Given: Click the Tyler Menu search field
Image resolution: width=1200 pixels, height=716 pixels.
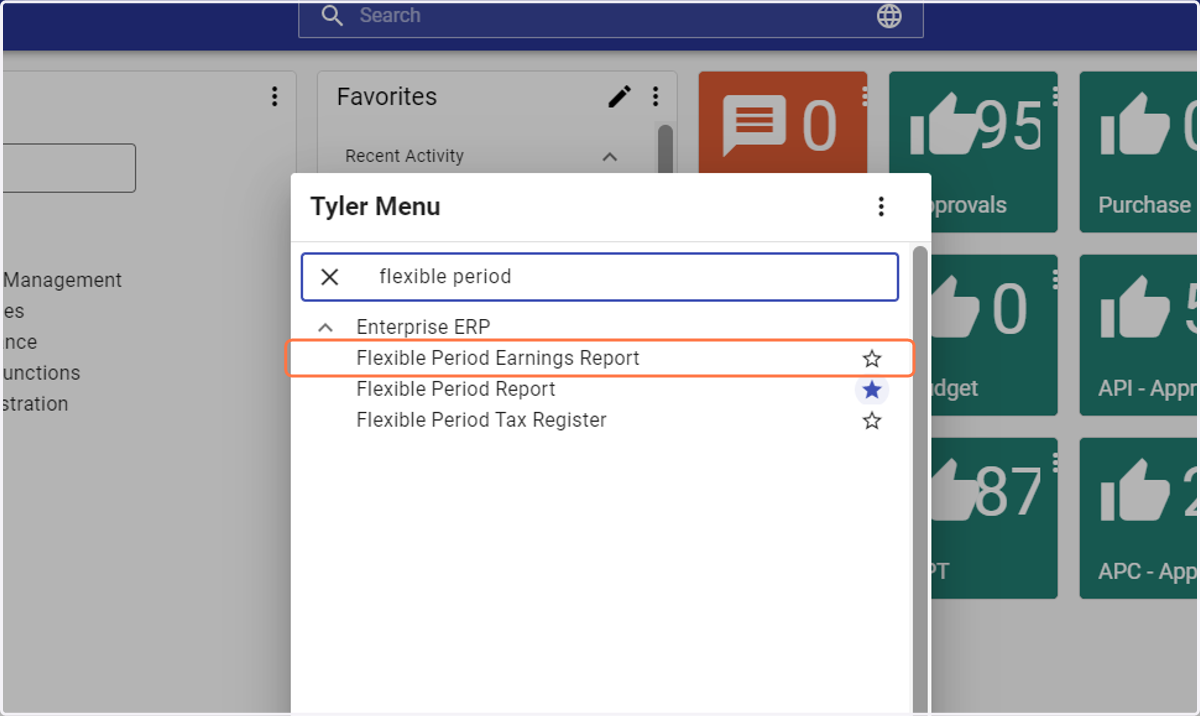Looking at the screenshot, I should (600, 277).
